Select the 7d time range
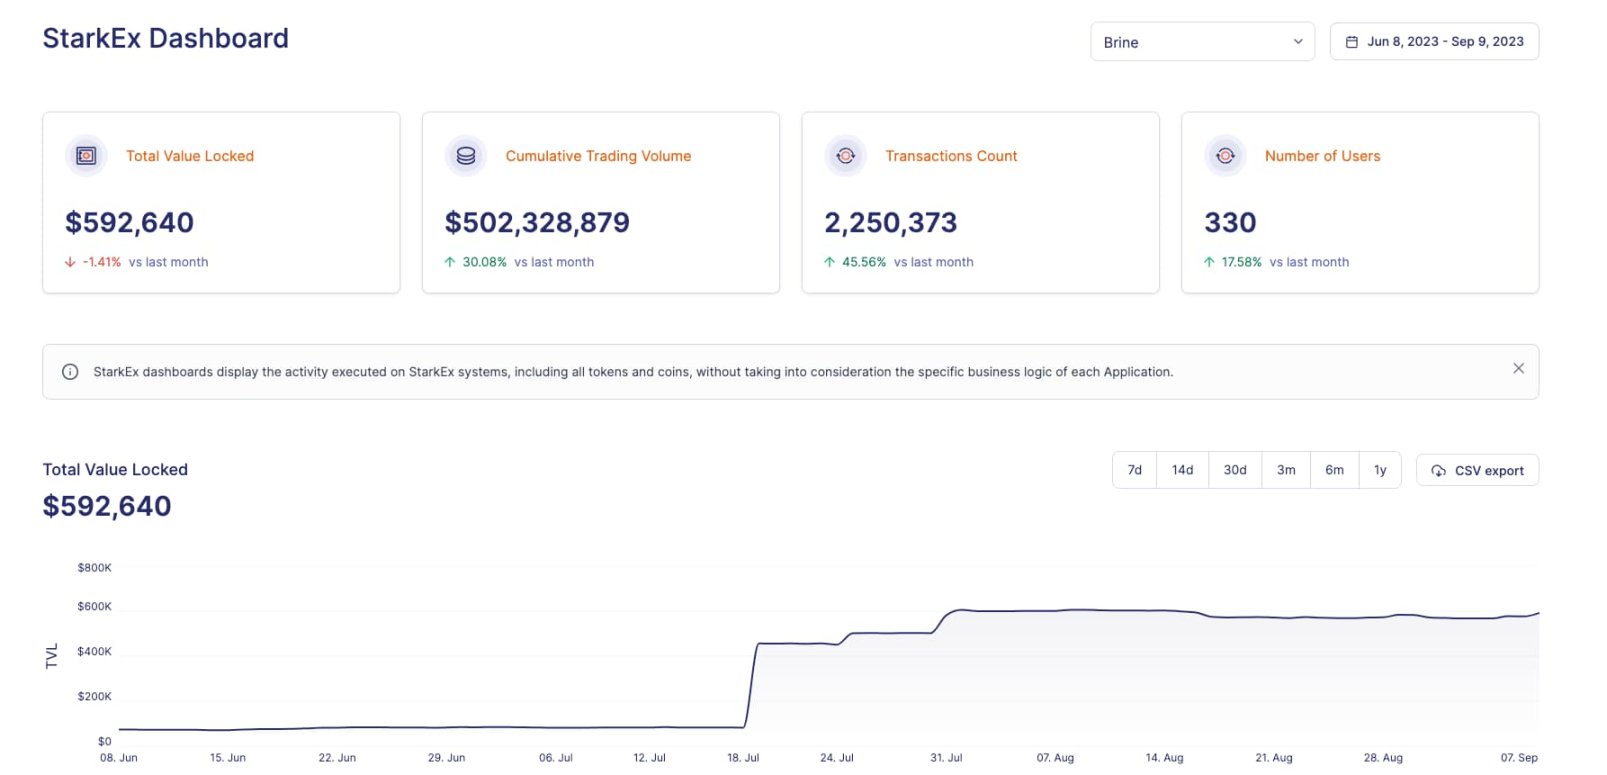Screen dimensions: 1607x775 pyautogui.click(x=1135, y=470)
